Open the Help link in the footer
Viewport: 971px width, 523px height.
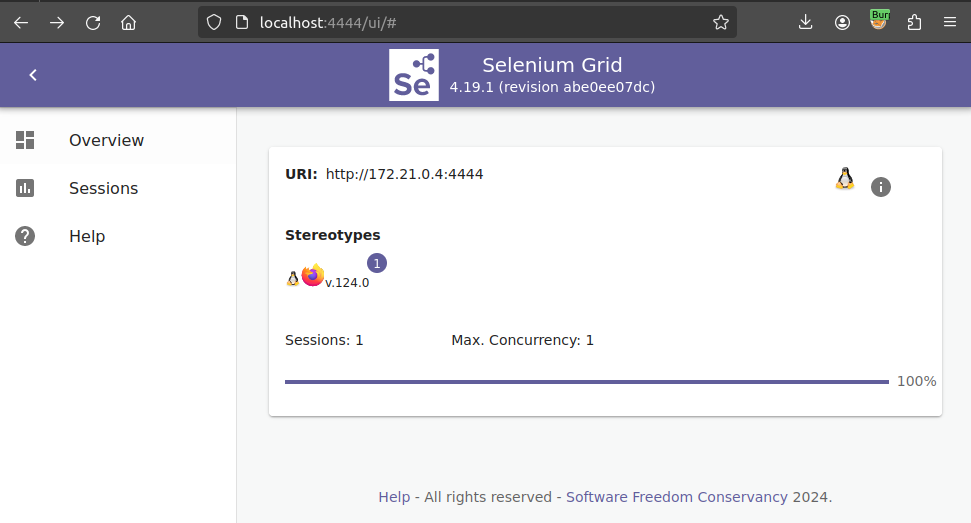coord(394,497)
